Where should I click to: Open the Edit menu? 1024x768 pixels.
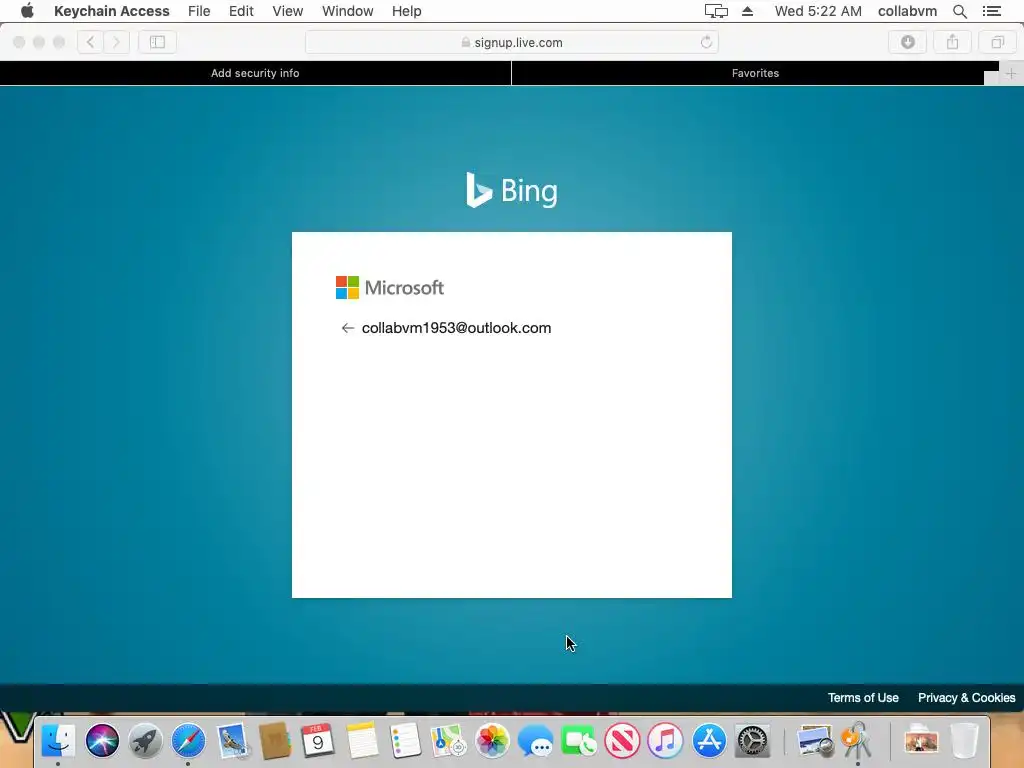[x=241, y=11]
